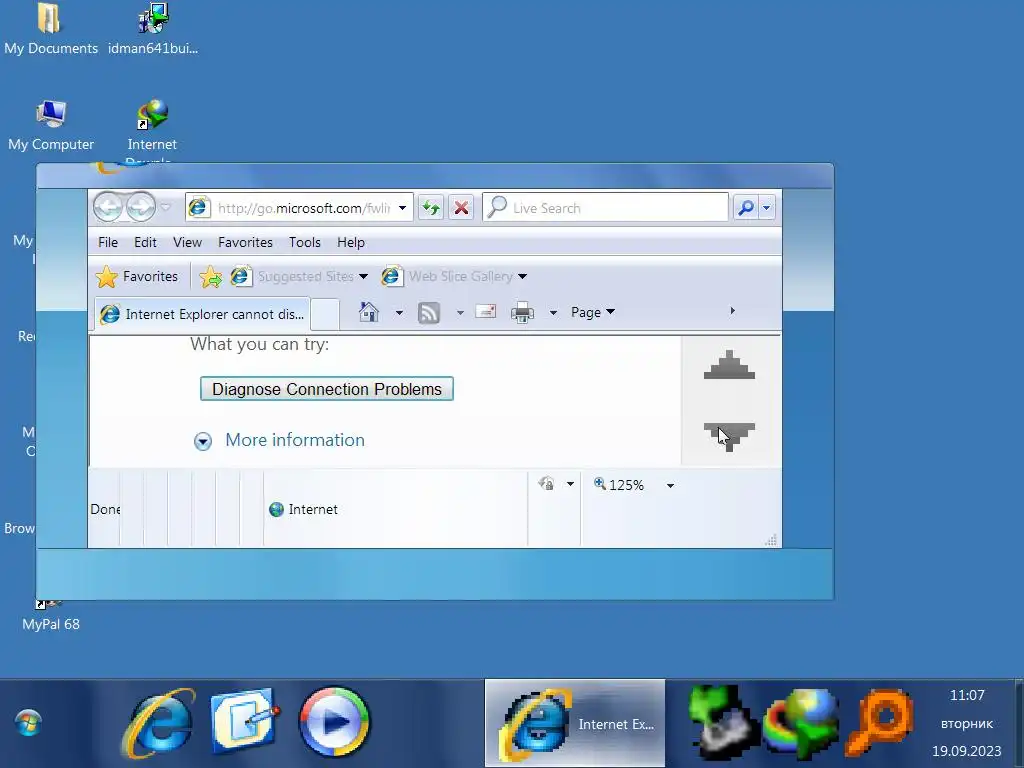Viewport: 1024px width, 768px height.
Task: Open the security status dropdown arrow
Action: pyautogui.click(x=570, y=484)
